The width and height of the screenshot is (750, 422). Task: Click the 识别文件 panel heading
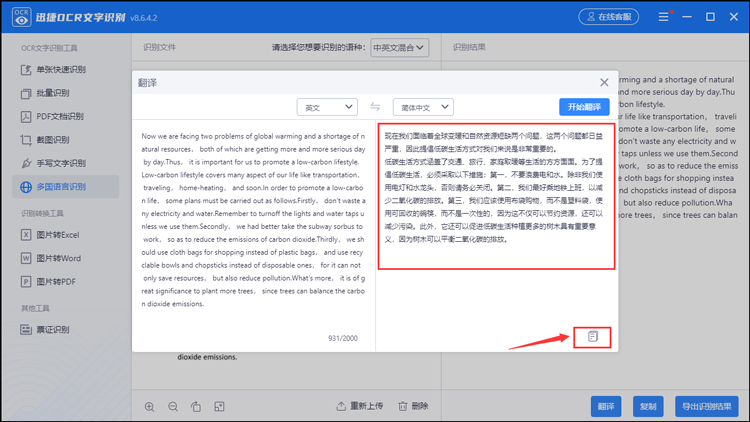(160, 47)
